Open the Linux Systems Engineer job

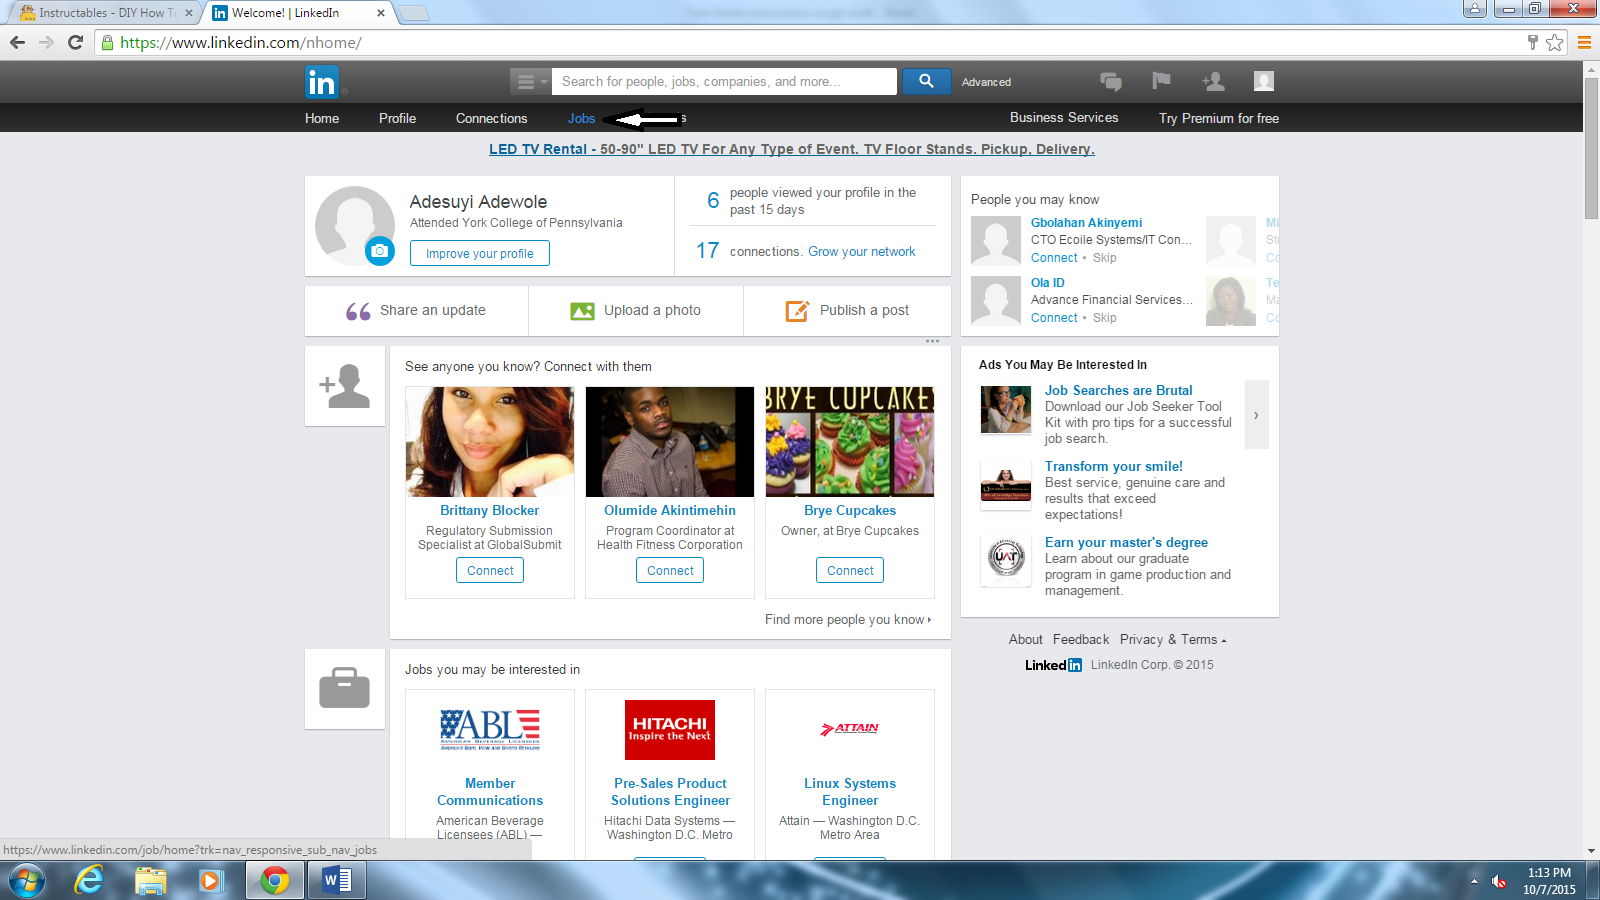850,792
